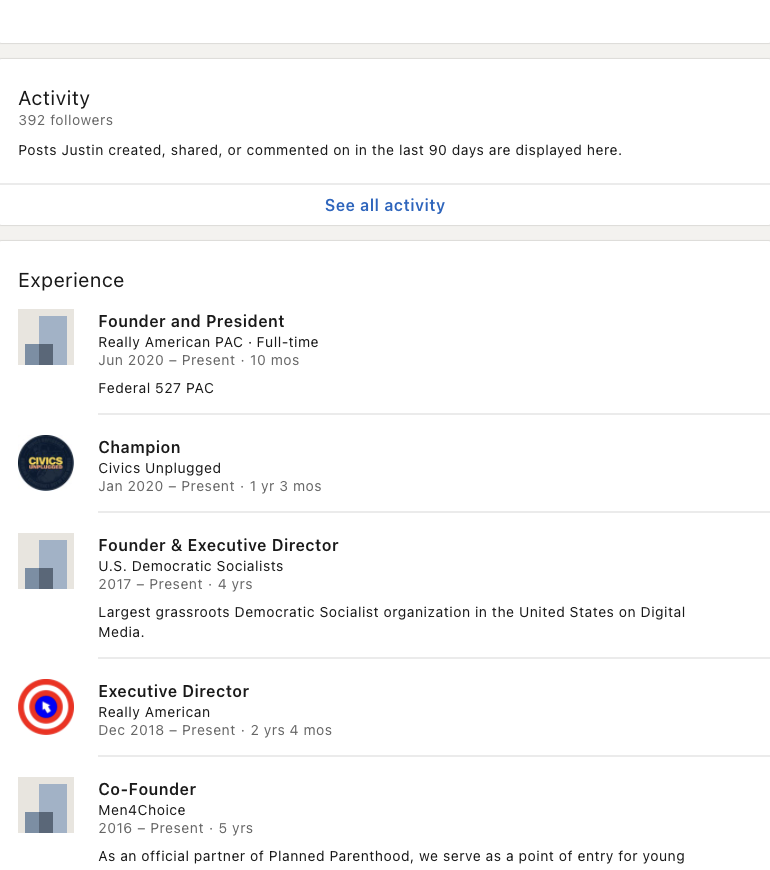Select the Champion role title
Viewport: 770px width, 870px height.
139,447
